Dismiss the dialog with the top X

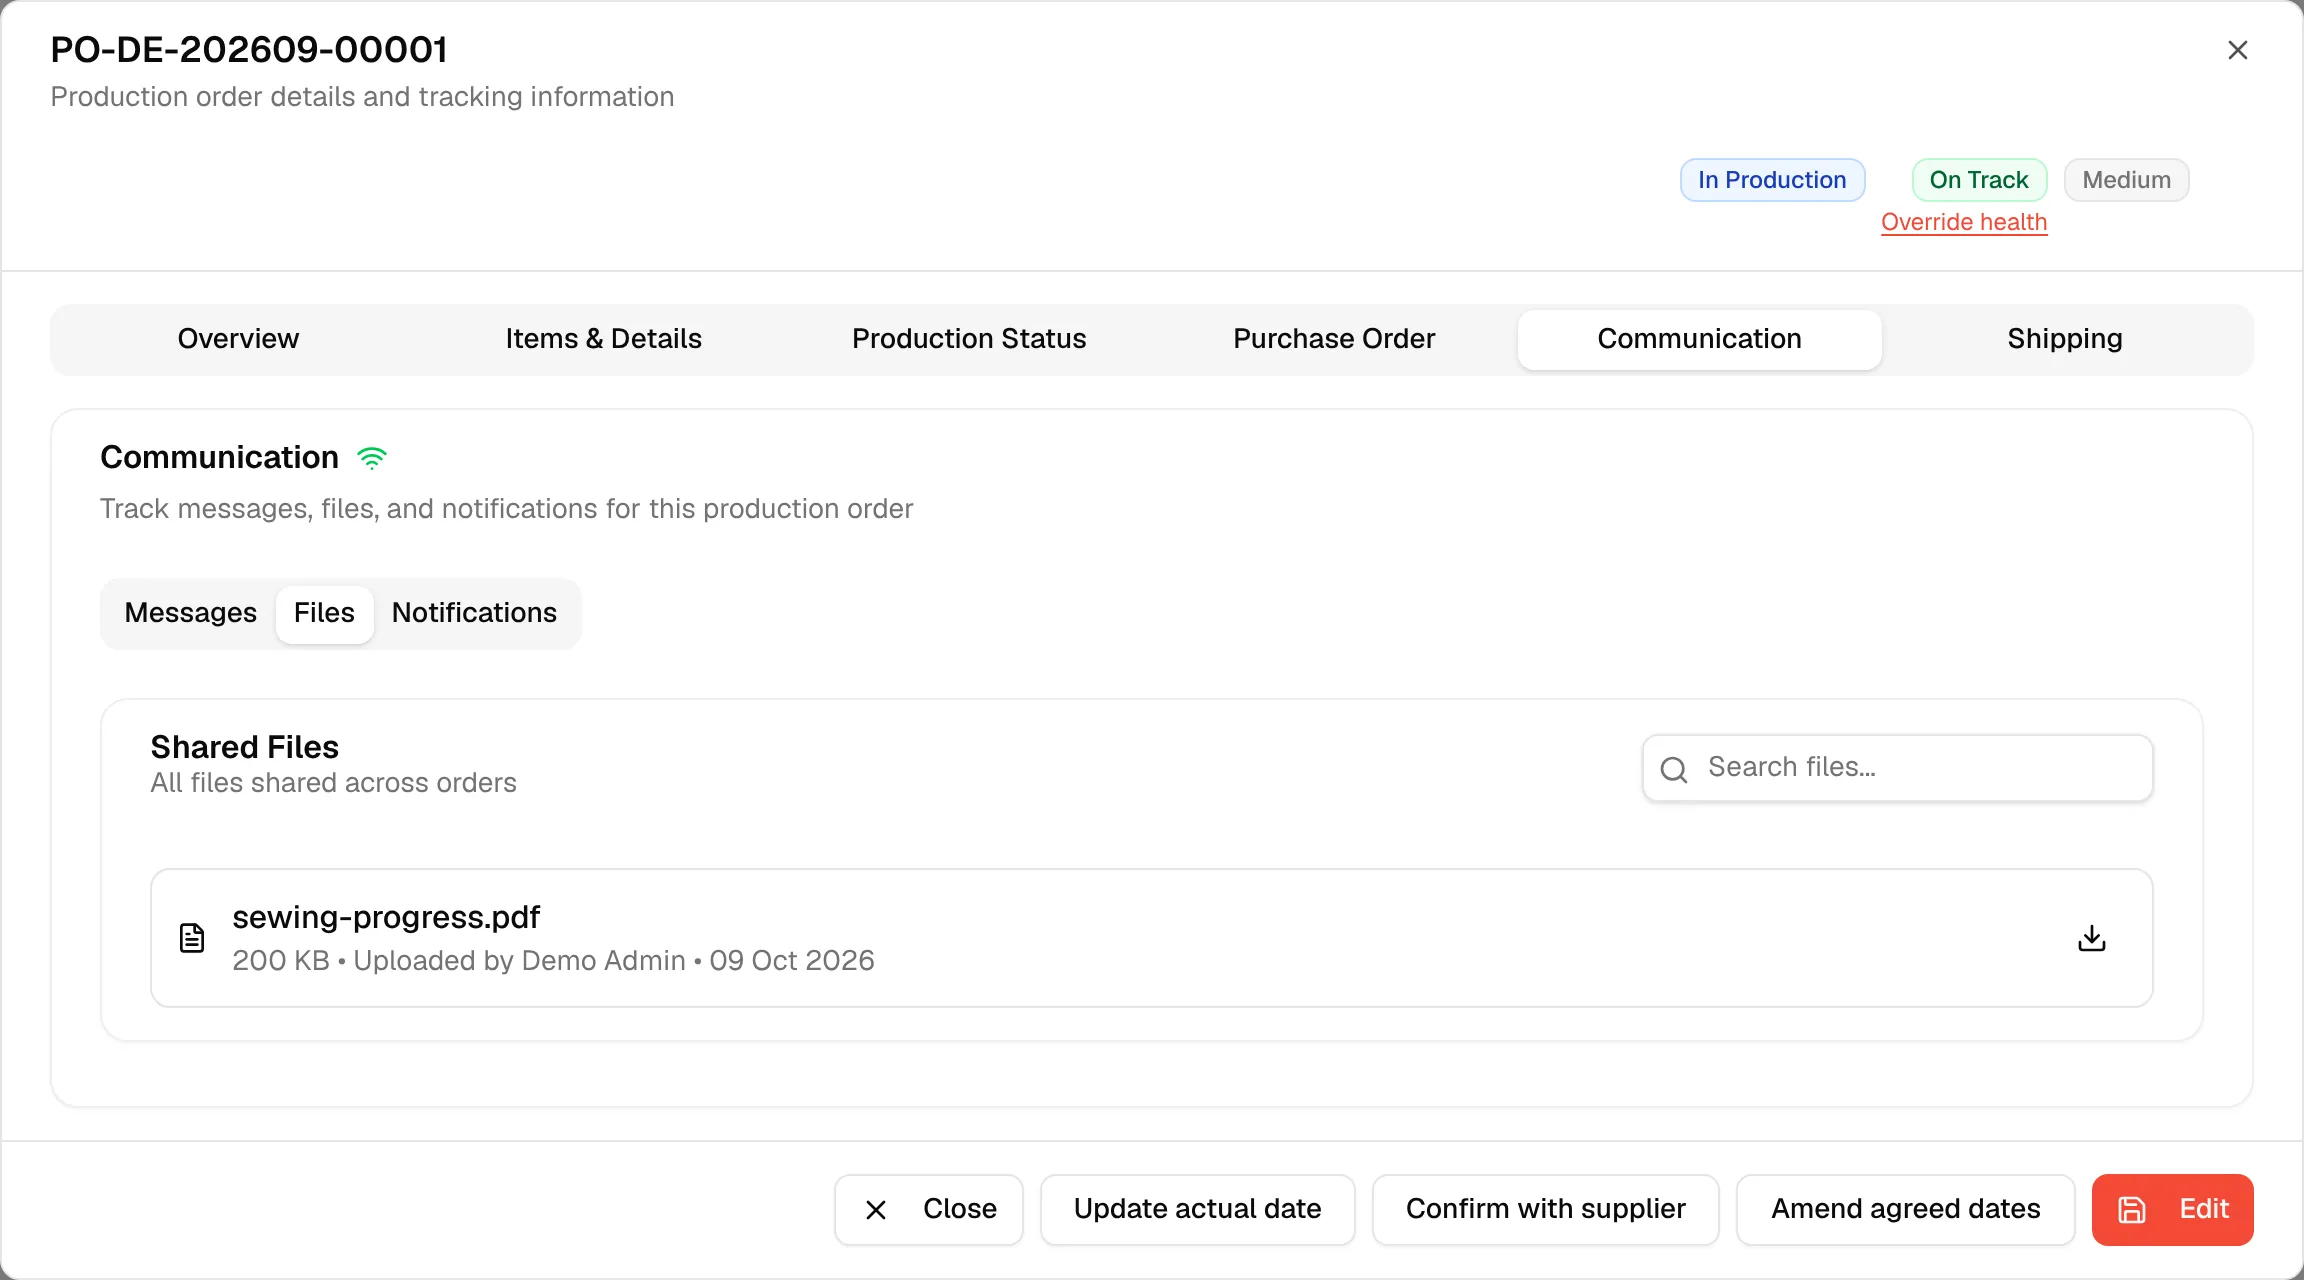coord(2238,50)
